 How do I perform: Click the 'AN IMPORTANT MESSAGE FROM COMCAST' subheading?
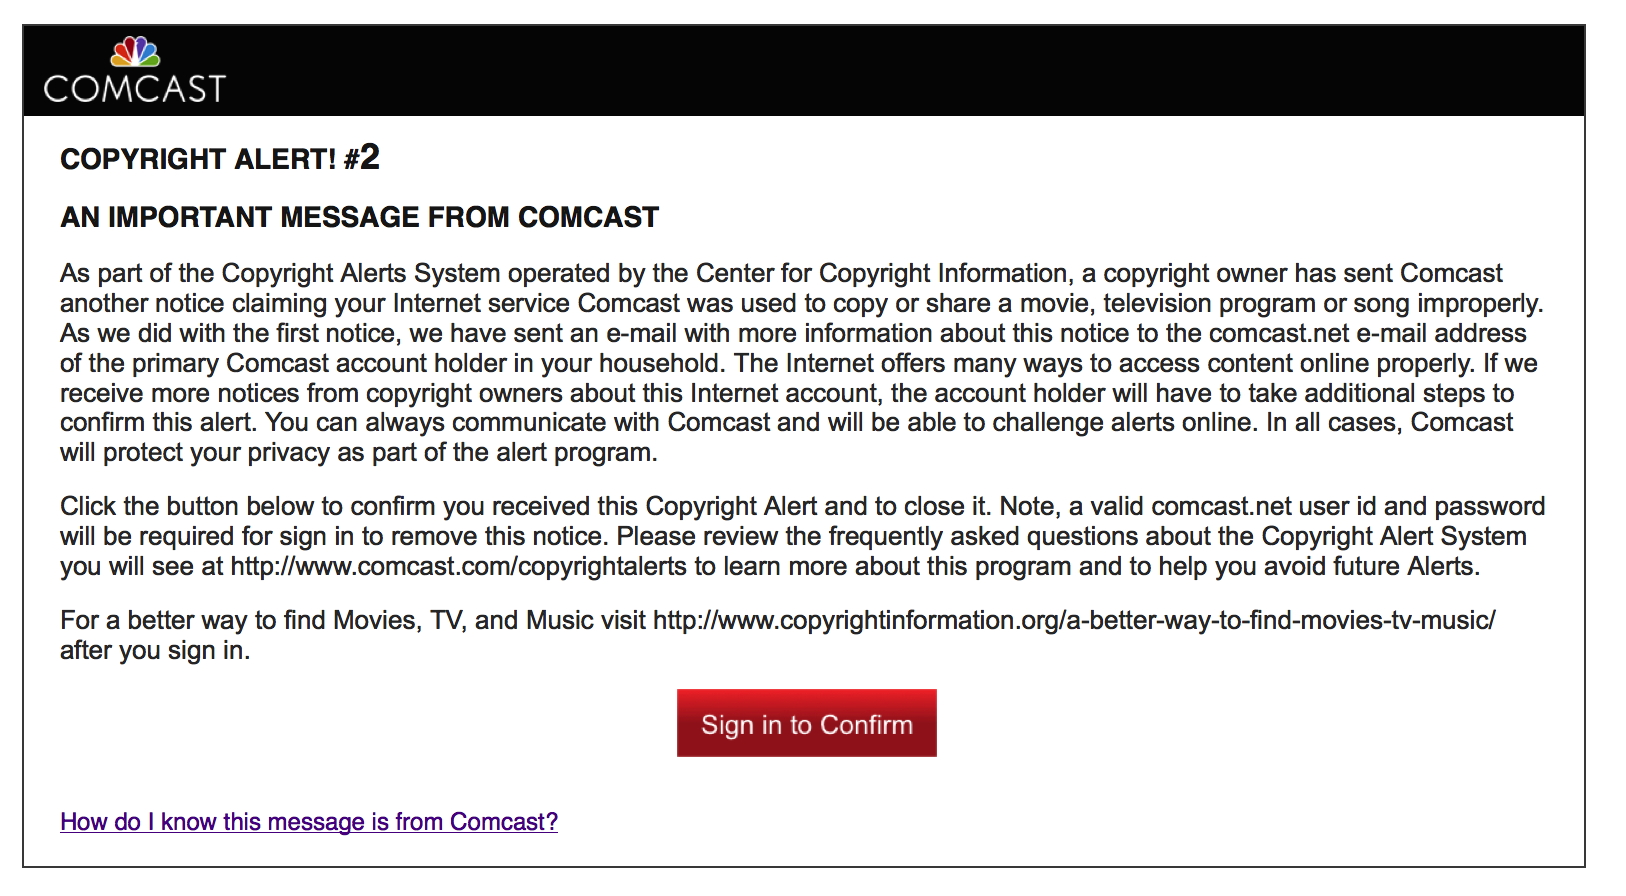[360, 217]
